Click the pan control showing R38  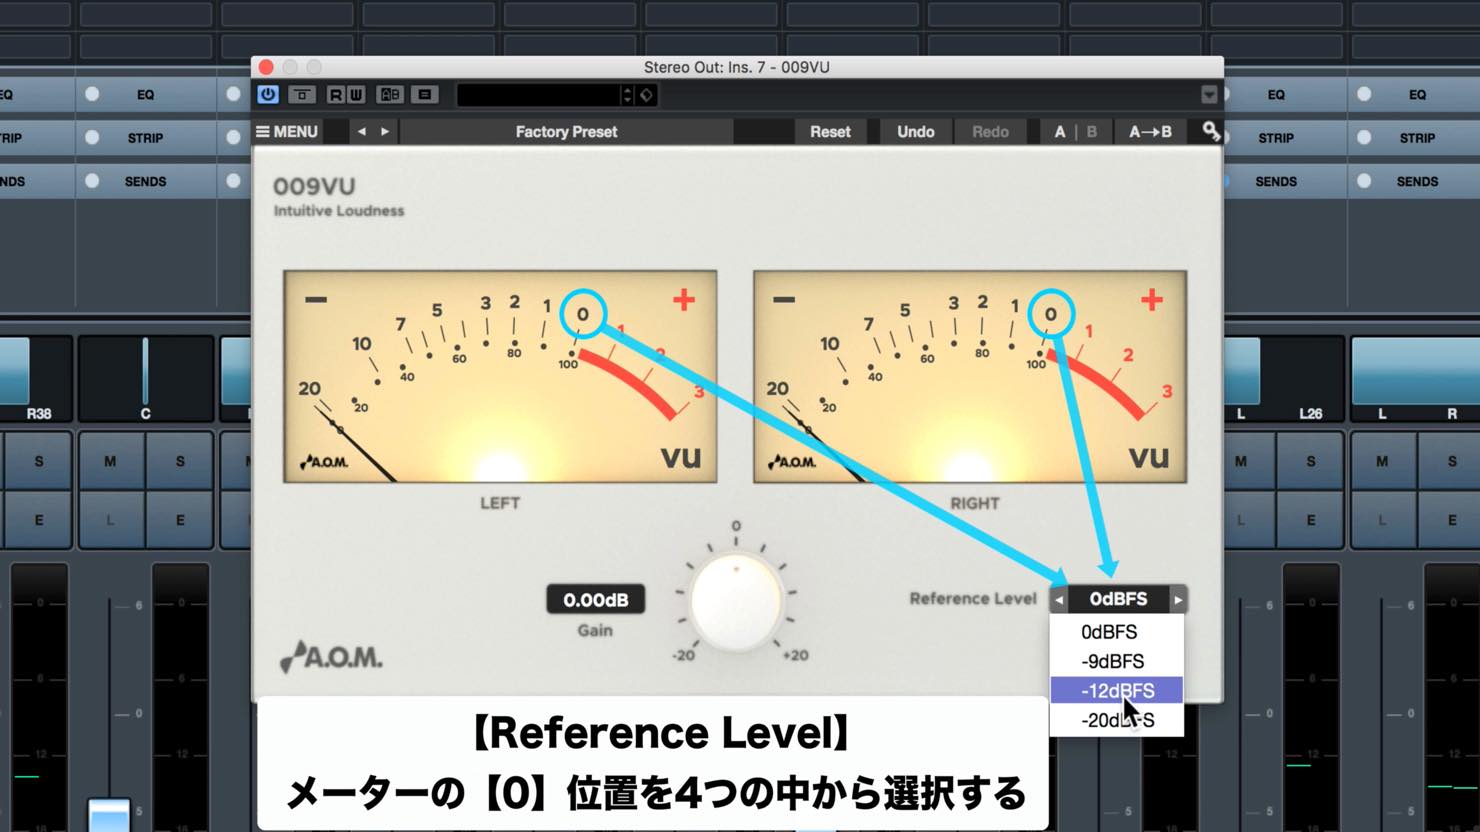coord(36,379)
